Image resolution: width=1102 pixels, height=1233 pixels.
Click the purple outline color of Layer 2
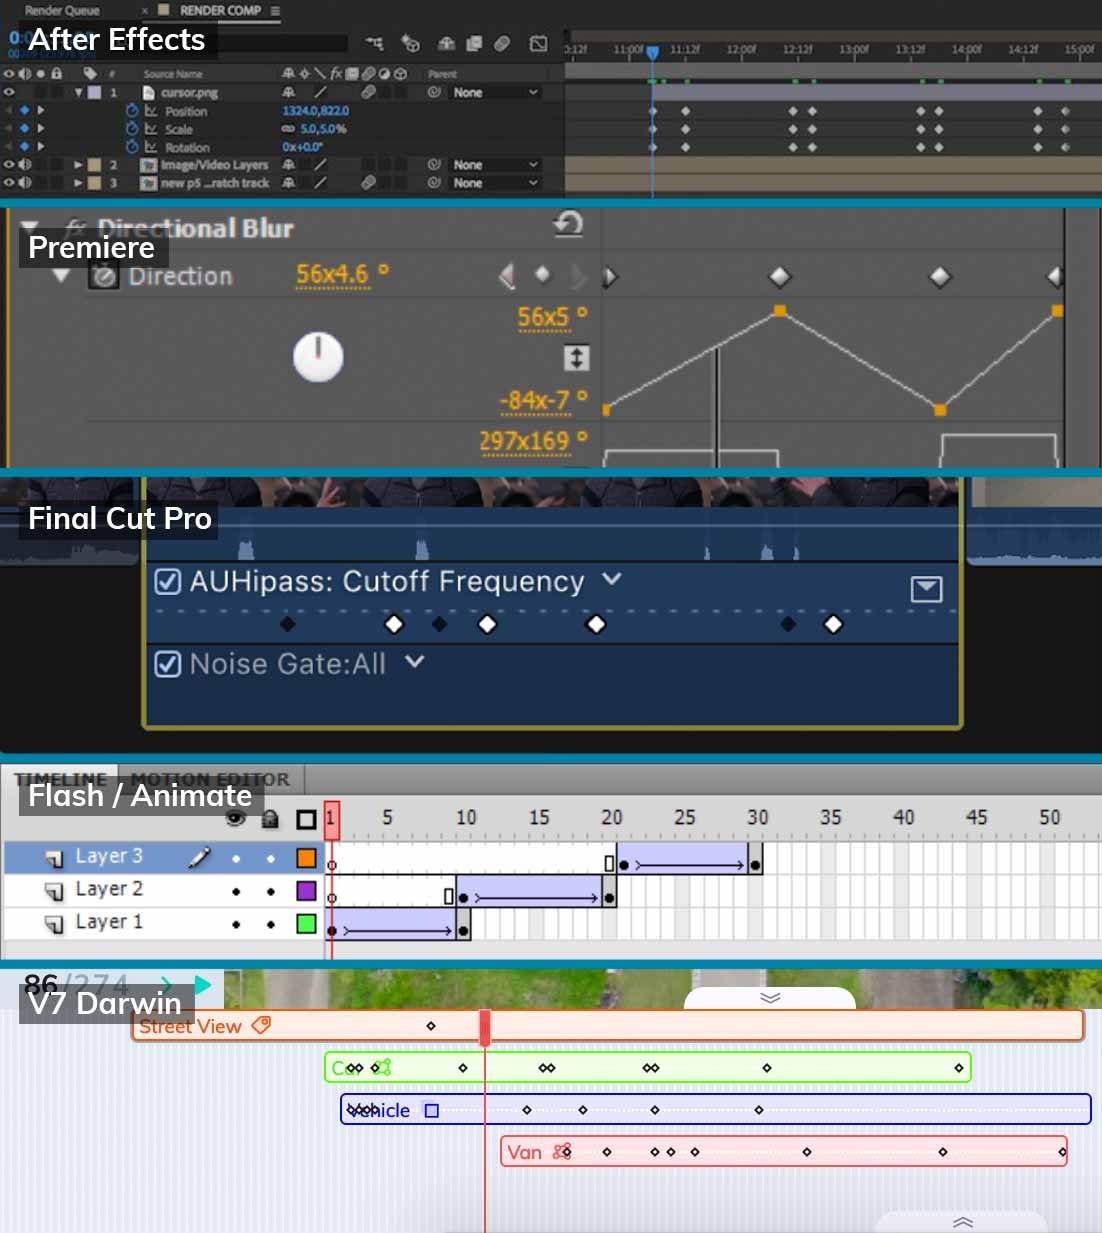pyautogui.click(x=306, y=891)
